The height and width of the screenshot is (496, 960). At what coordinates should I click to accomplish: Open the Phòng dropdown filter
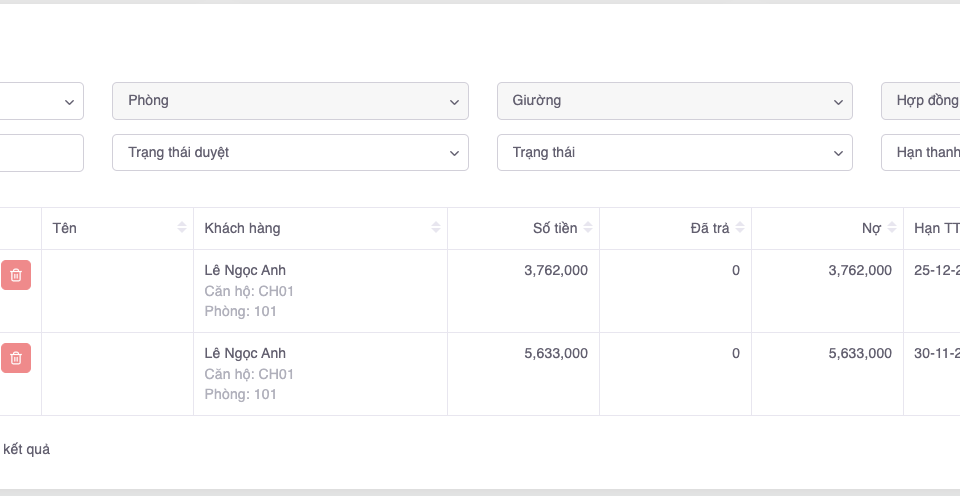[x=290, y=101]
